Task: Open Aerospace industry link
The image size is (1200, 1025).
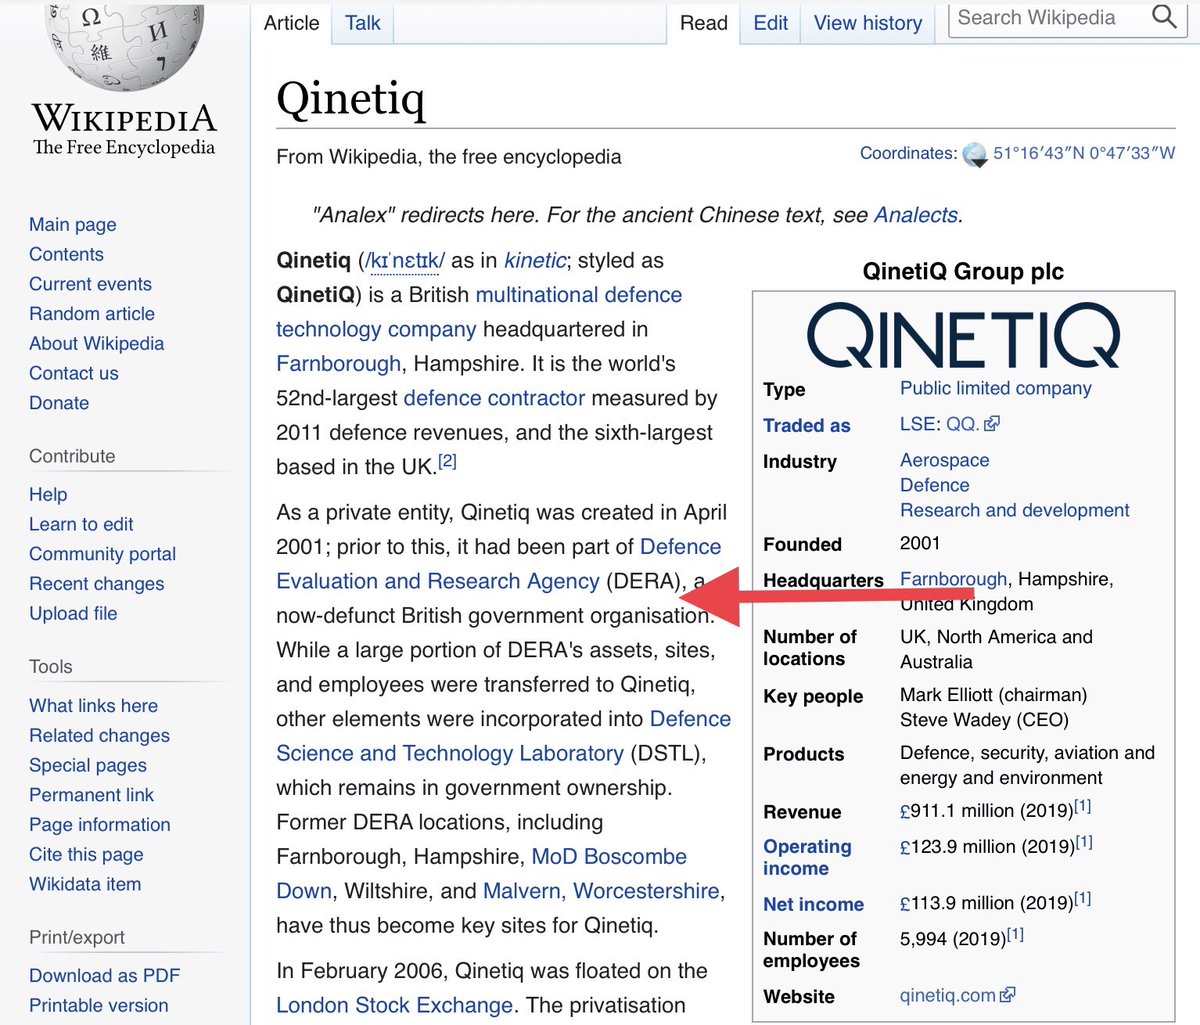Action: point(945,460)
